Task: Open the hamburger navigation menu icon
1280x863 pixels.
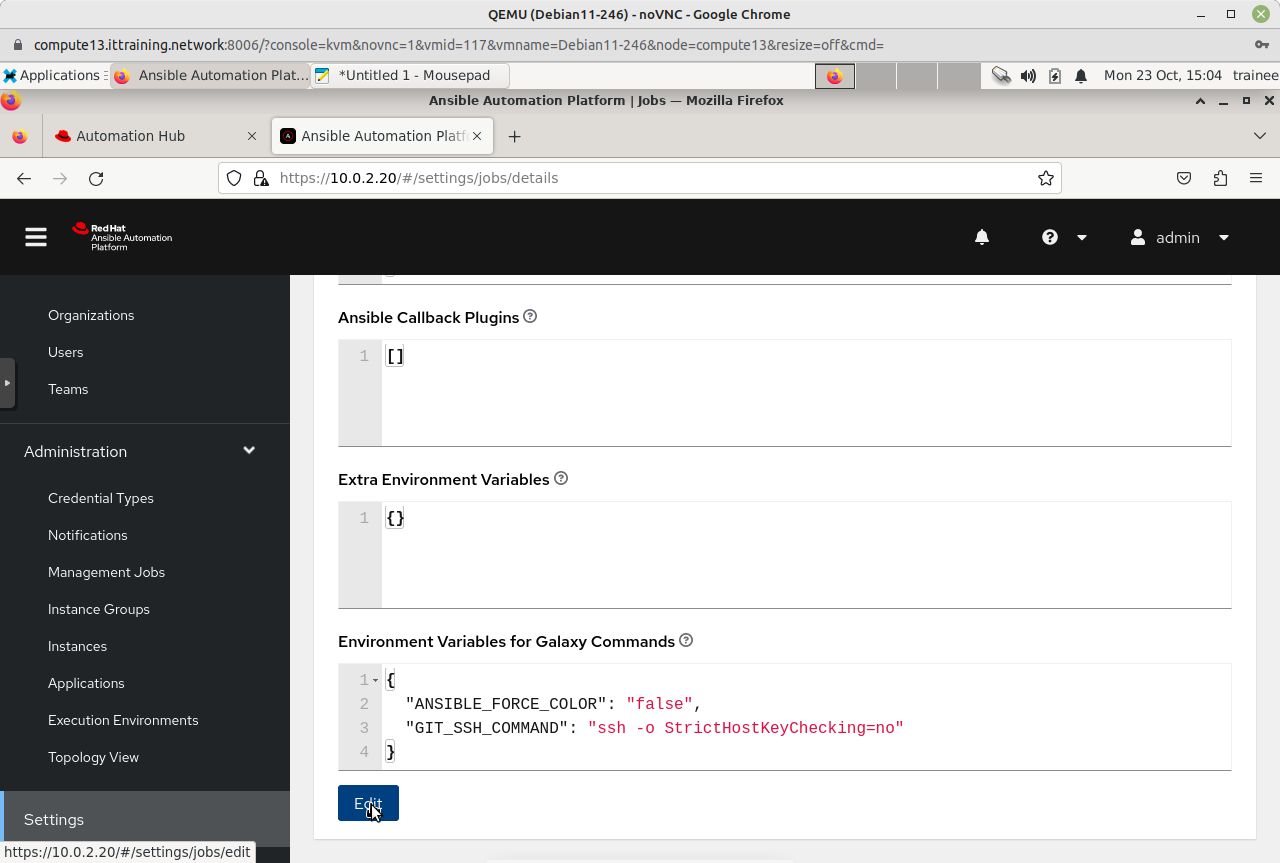Action: click(x=36, y=237)
